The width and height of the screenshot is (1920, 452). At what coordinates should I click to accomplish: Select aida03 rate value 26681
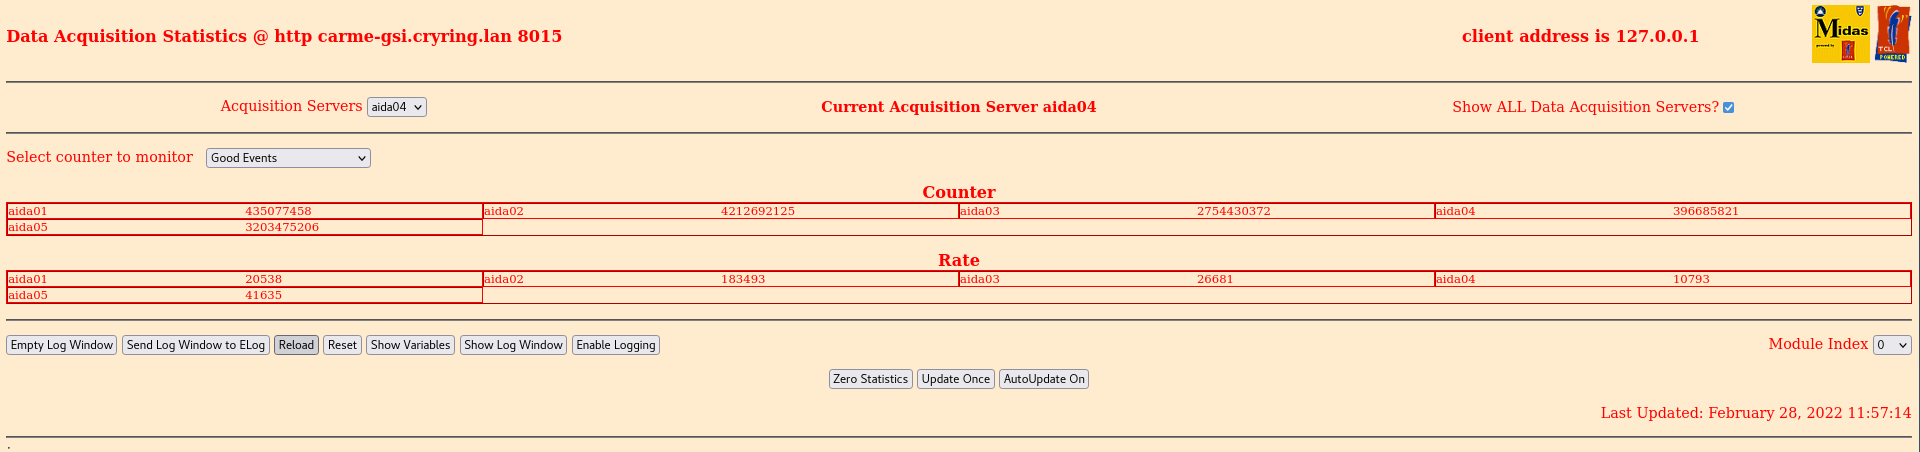coord(1215,279)
